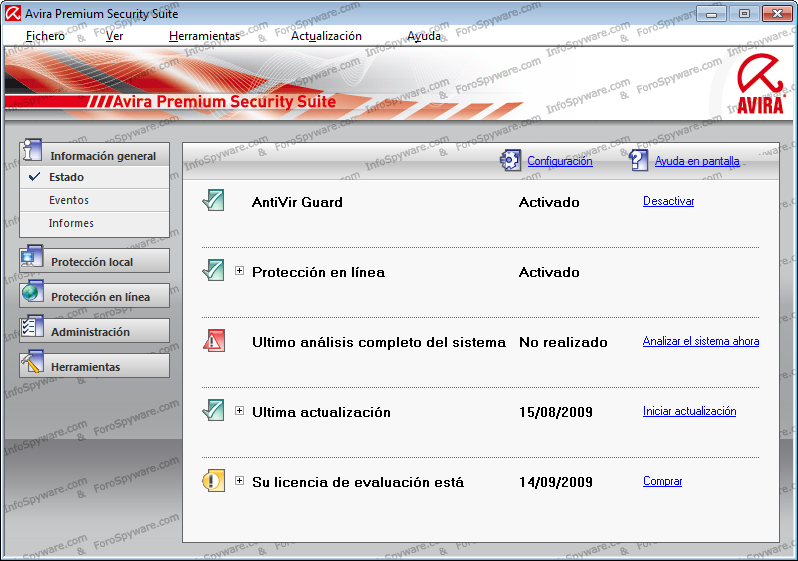Screen dimensions: 798x561
Task: Expand the Su licencia de evaluación row
Action: [x=239, y=481]
